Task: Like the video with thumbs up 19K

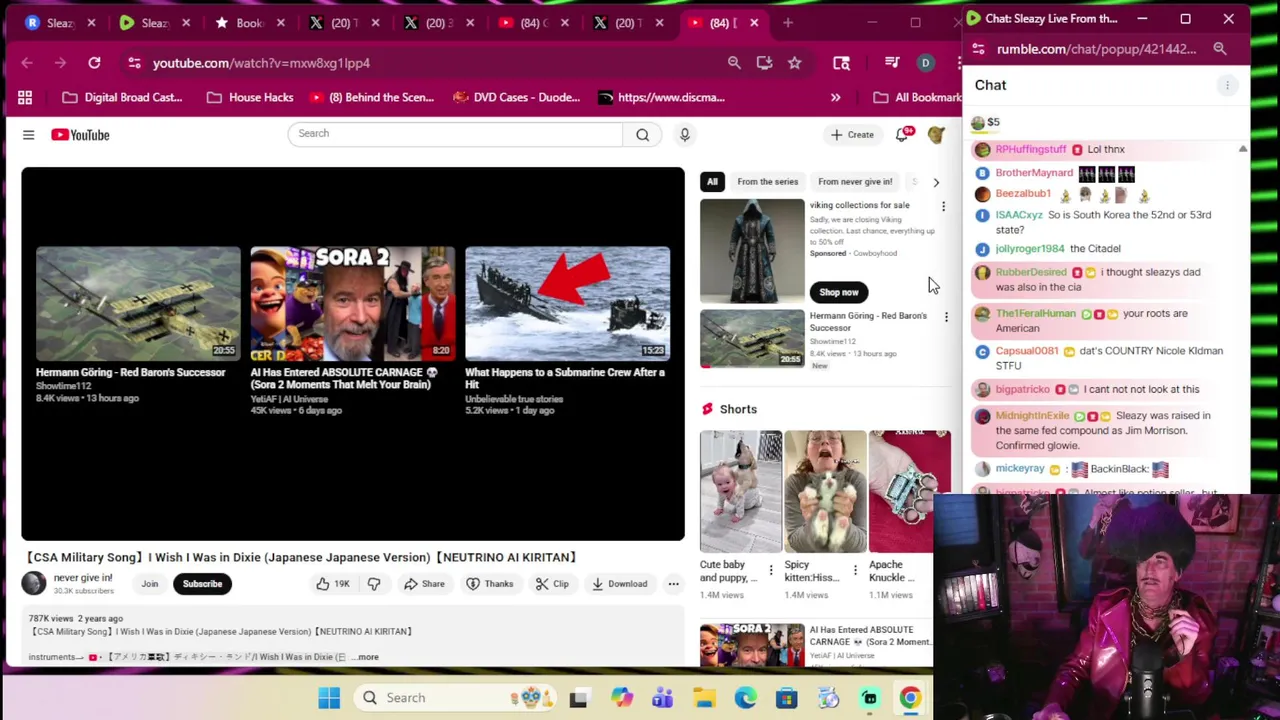Action: click(332, 584)
